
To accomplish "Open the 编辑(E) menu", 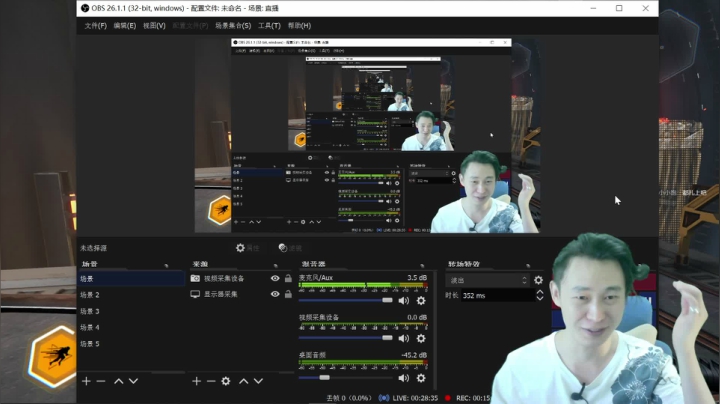I will pyautogui.click(x=124, y=26).
